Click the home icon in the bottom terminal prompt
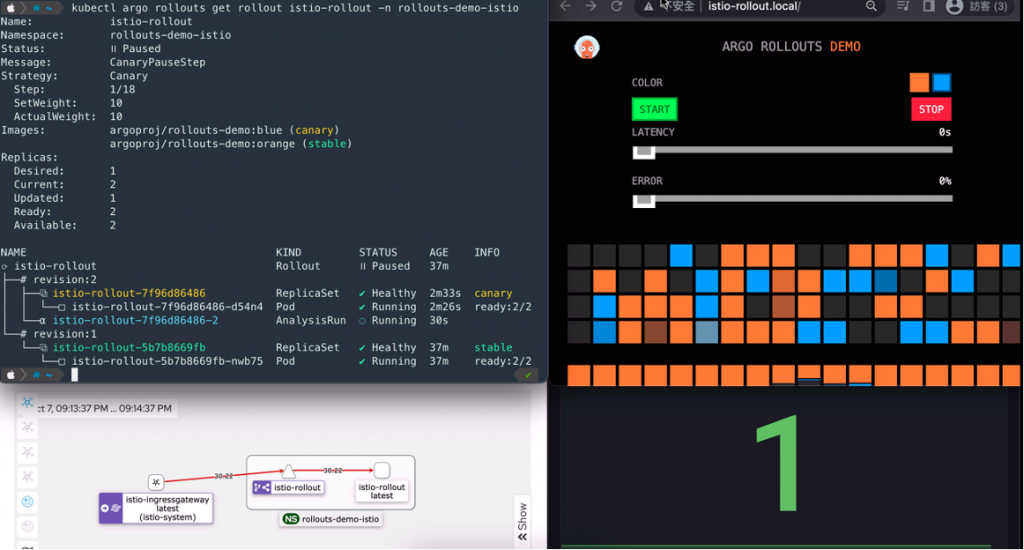The width and height of the screenshot is (1024, 550). coord(36,375)
